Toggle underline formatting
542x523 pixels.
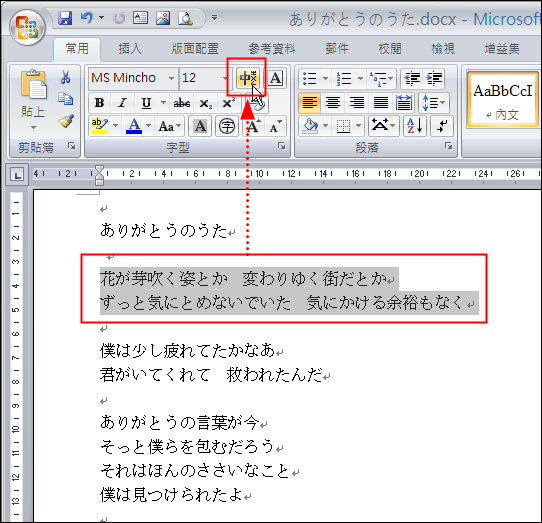coord(147,103)
